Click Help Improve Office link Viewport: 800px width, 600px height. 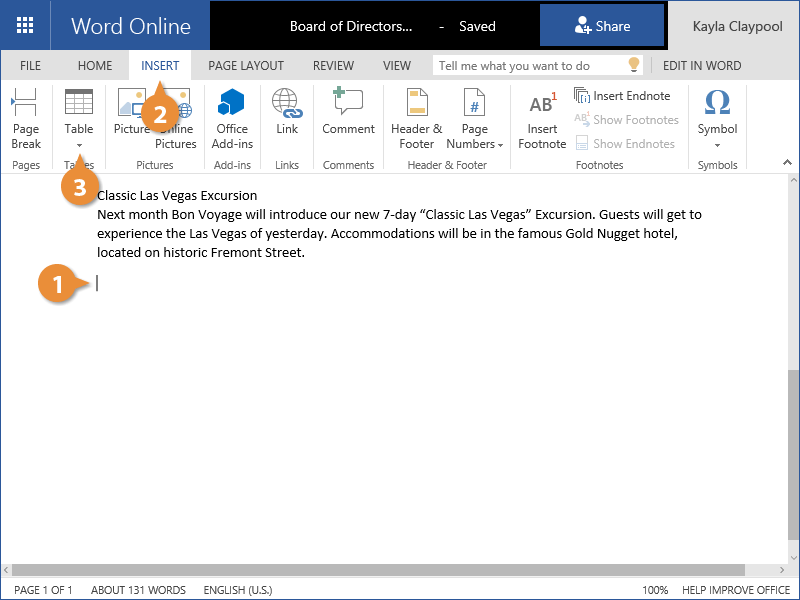pyautogui.click(x=735, y=590)
